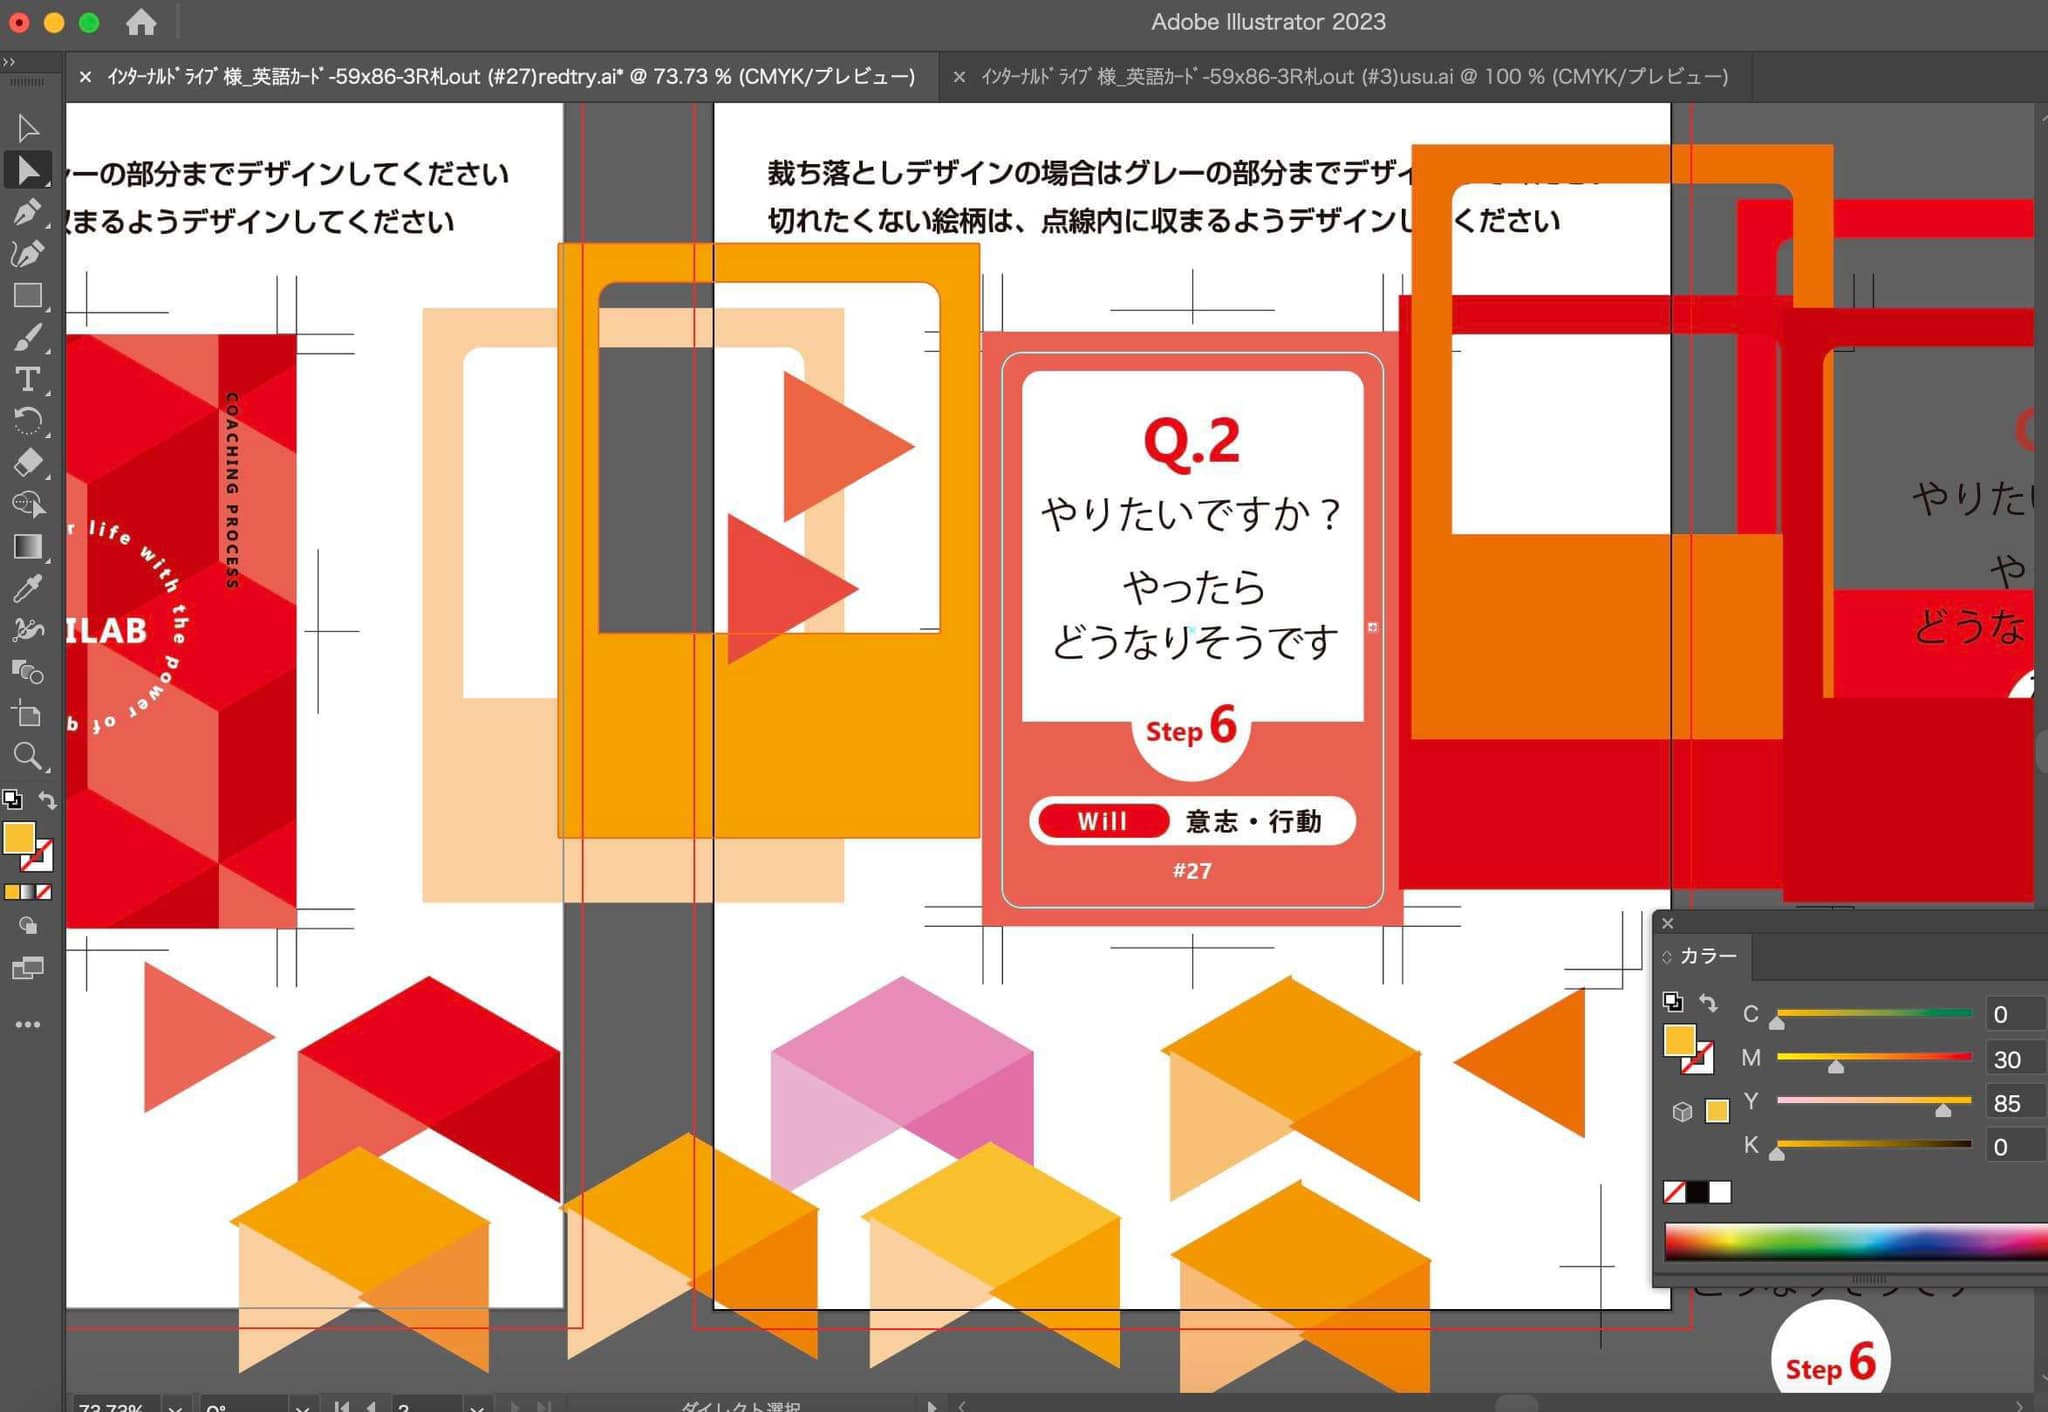
Task: Select the Rotate tool
Action: (27, 421)
